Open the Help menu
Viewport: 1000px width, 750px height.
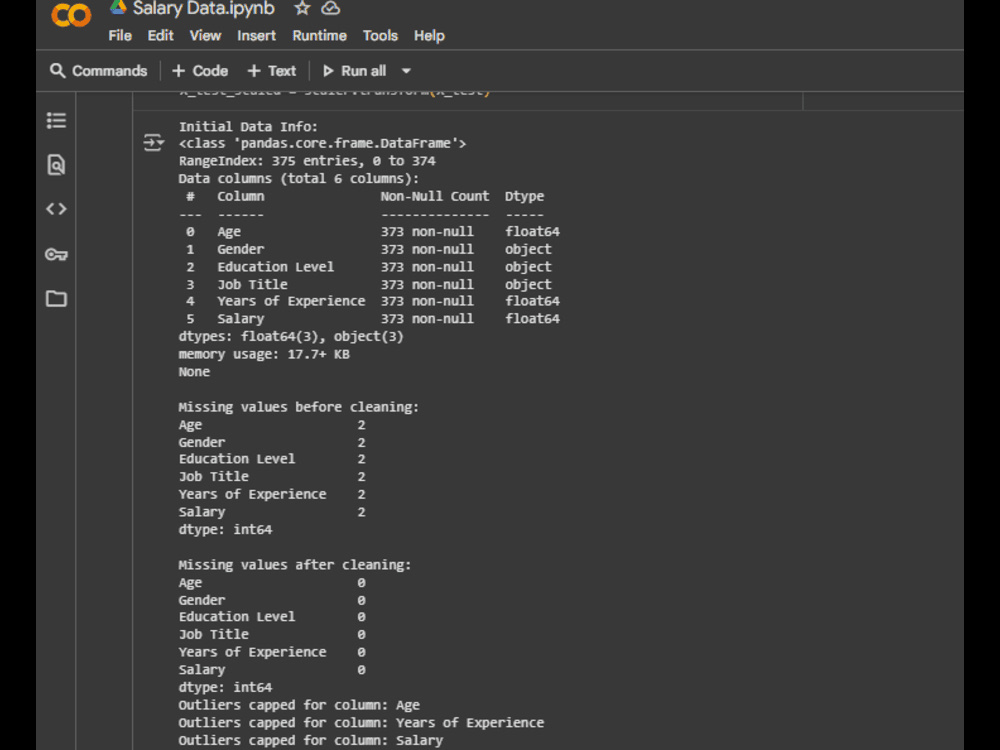click(429, 36)
